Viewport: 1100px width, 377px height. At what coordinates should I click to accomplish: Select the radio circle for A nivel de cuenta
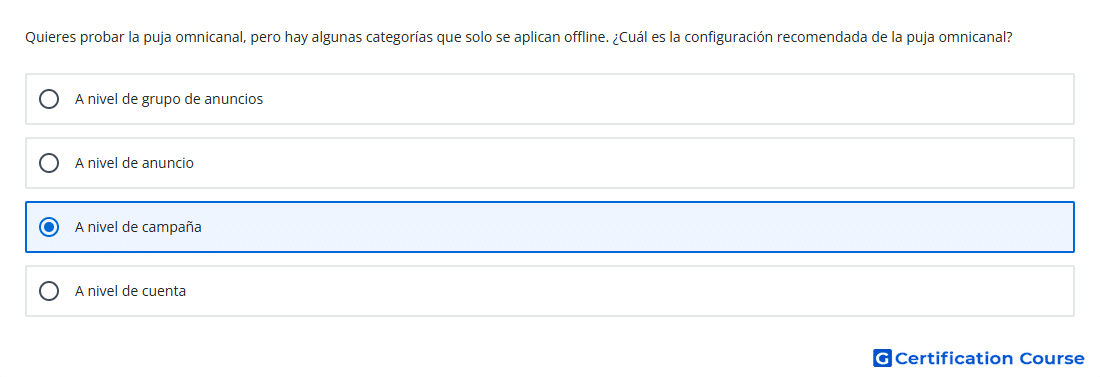(x=49, y=291)
